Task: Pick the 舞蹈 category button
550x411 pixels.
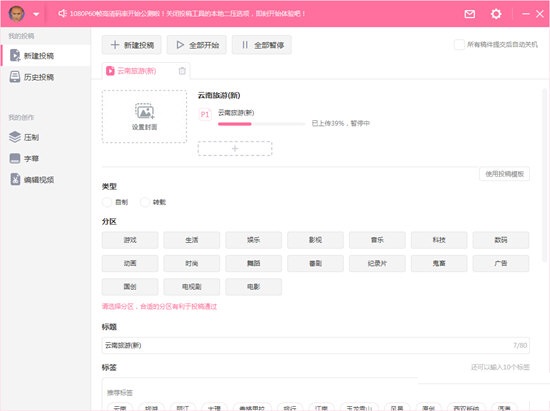Action: 254,263
